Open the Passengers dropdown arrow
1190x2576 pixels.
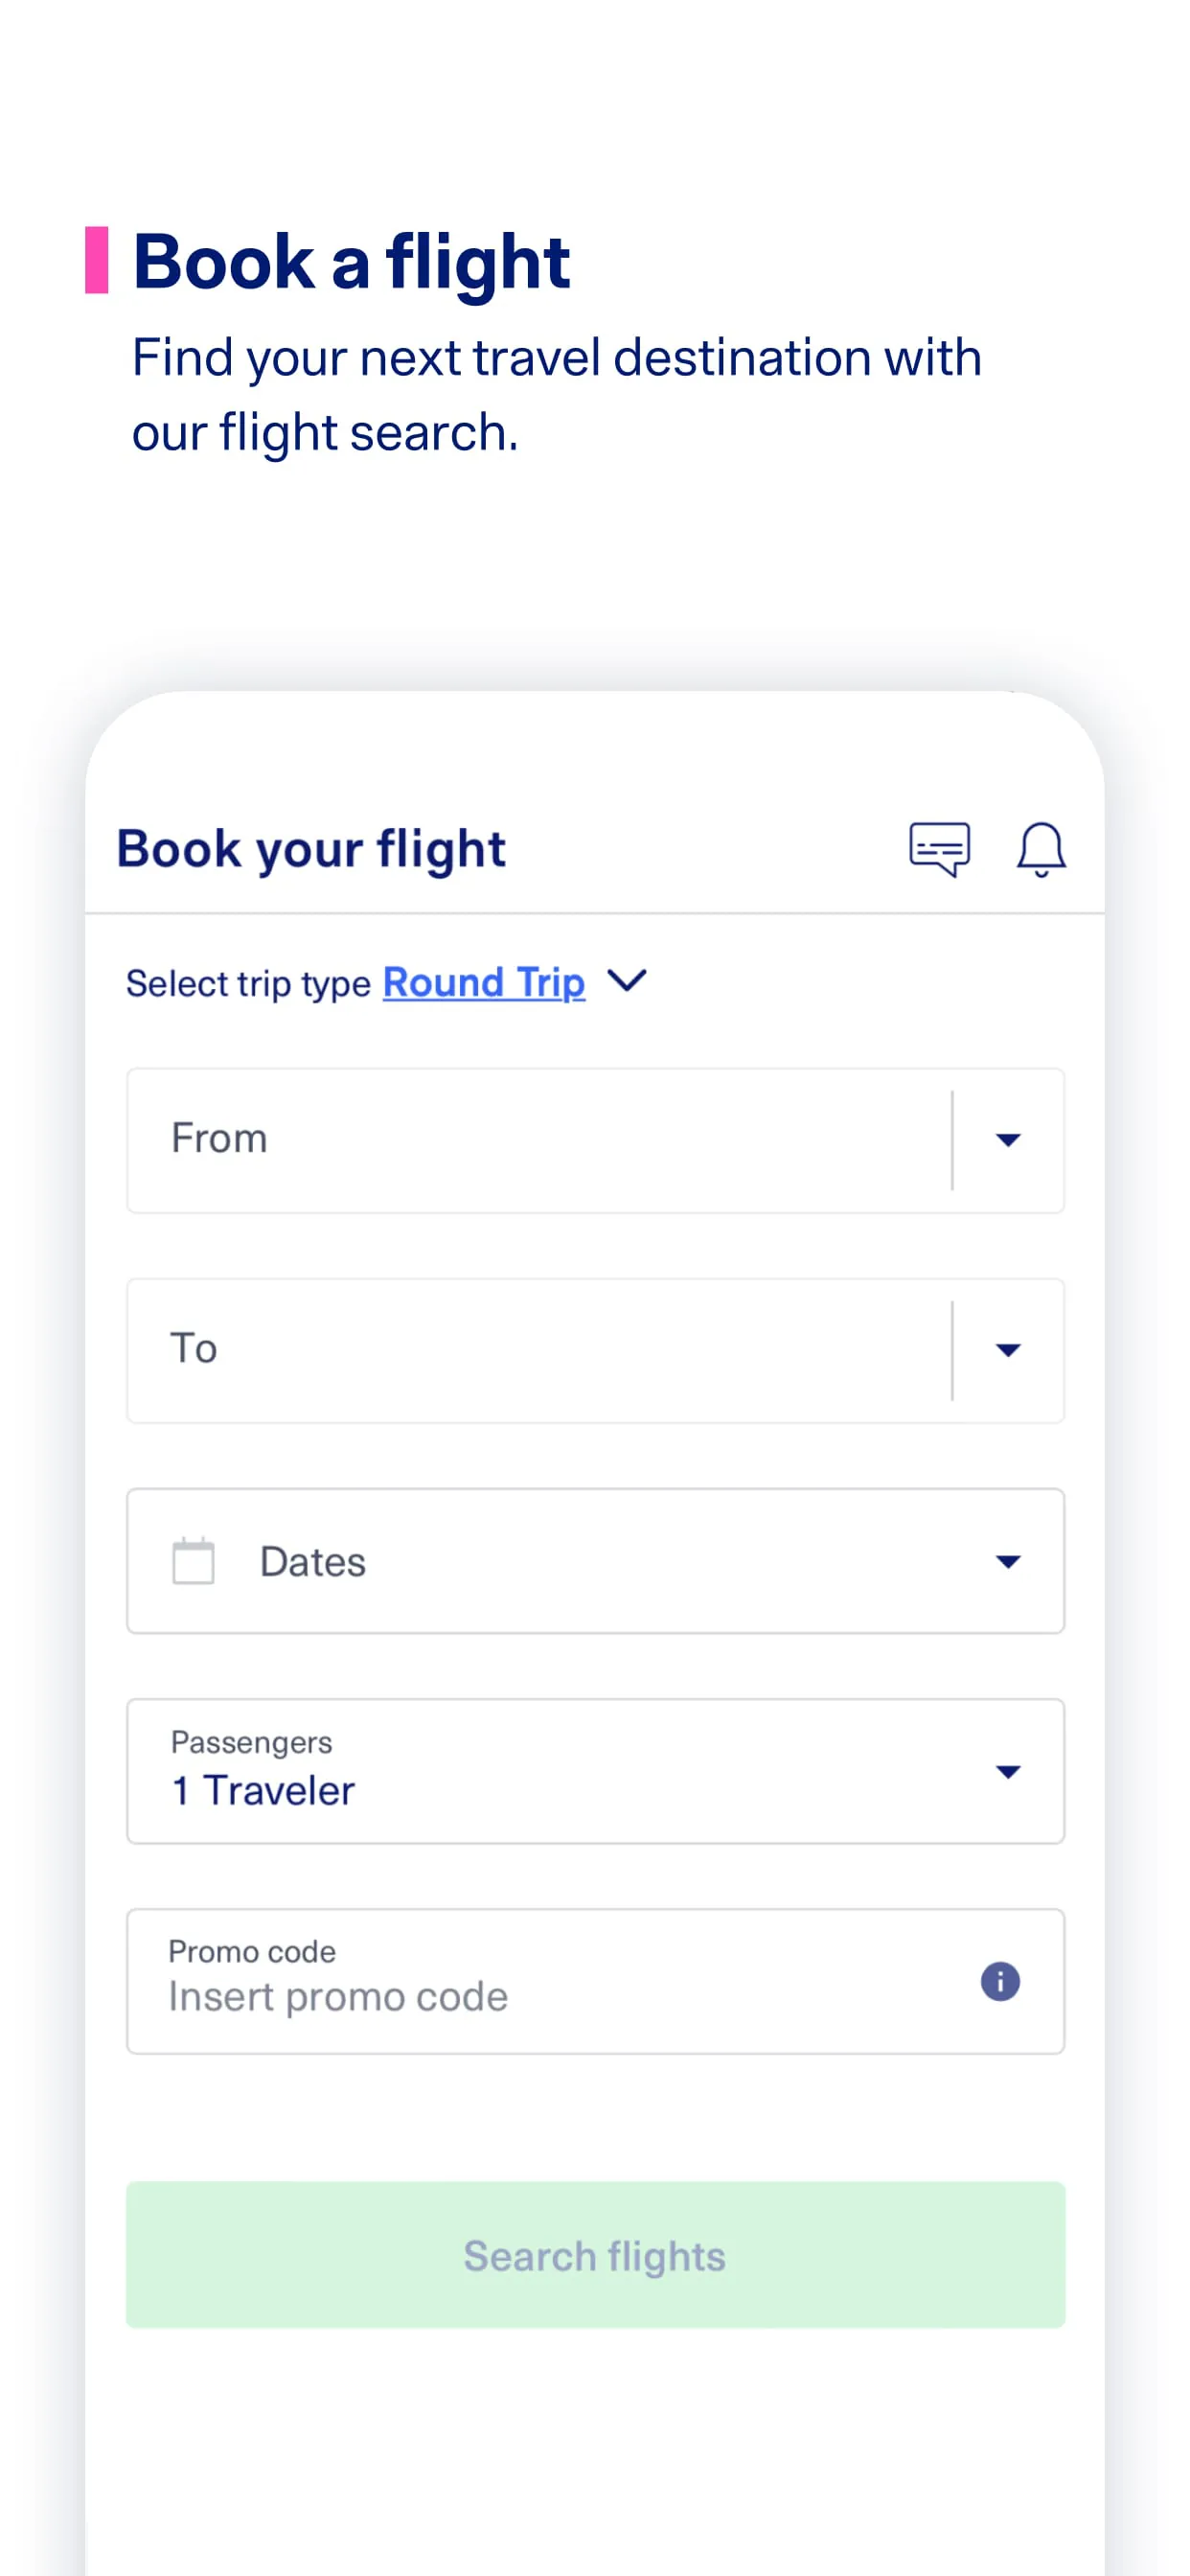point(1010,1771)
